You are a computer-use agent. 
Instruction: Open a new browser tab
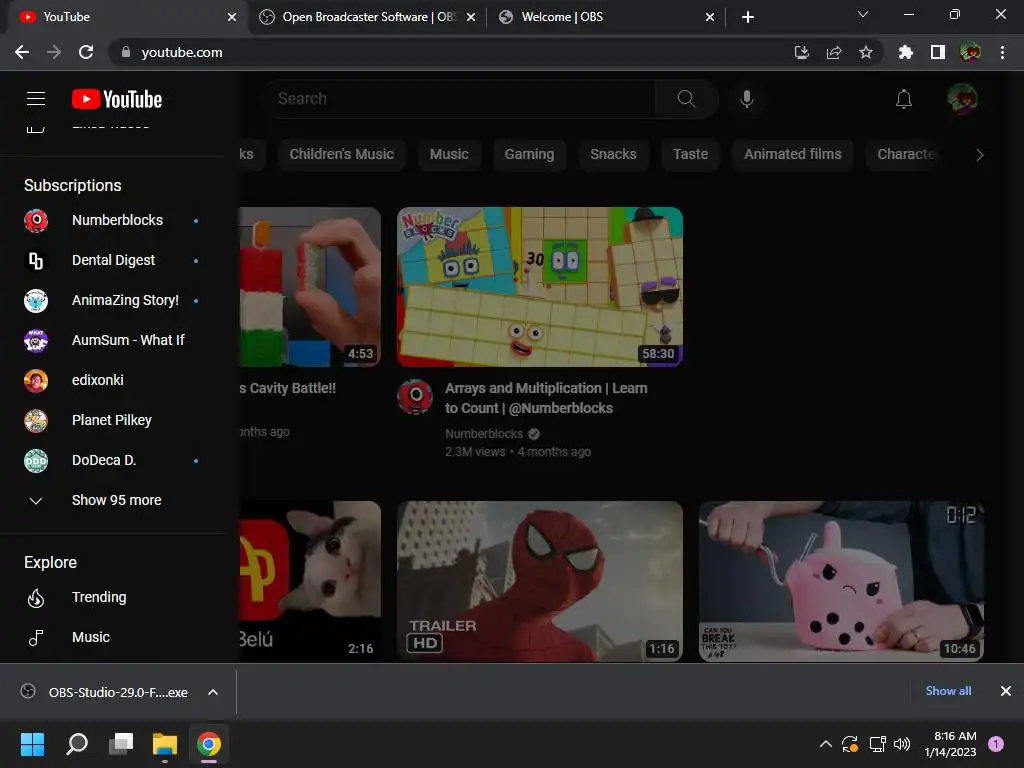[x=748, y=17]
